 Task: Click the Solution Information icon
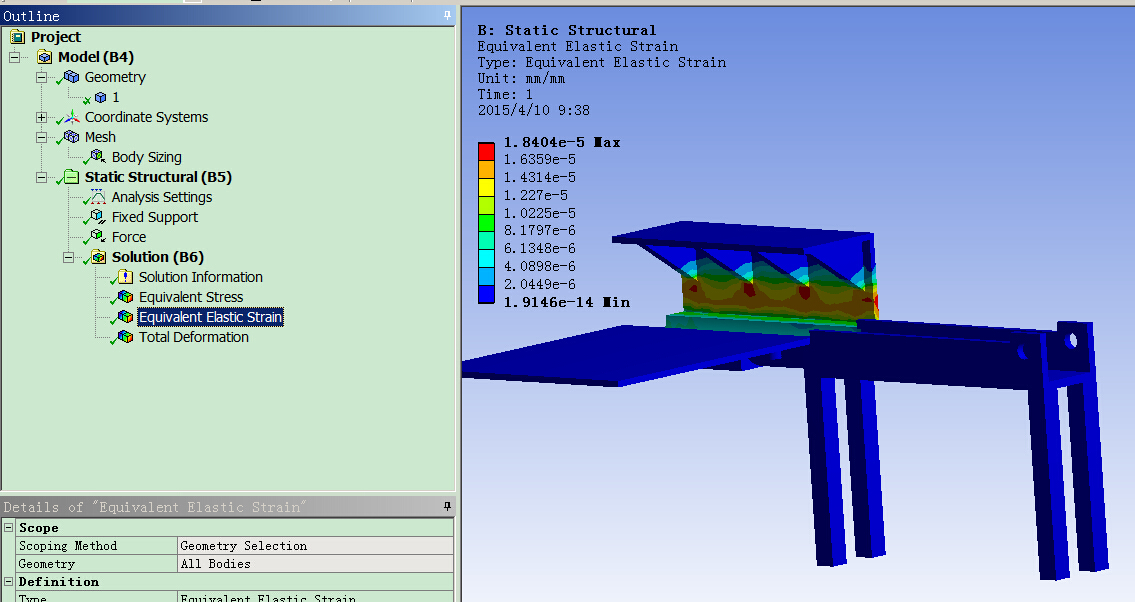point(125,277)
